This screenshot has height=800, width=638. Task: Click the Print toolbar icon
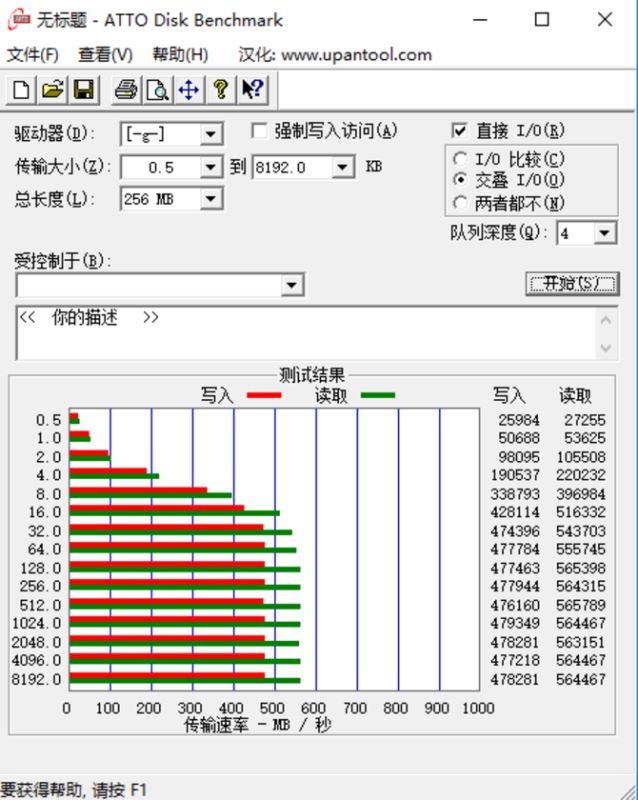126,90
